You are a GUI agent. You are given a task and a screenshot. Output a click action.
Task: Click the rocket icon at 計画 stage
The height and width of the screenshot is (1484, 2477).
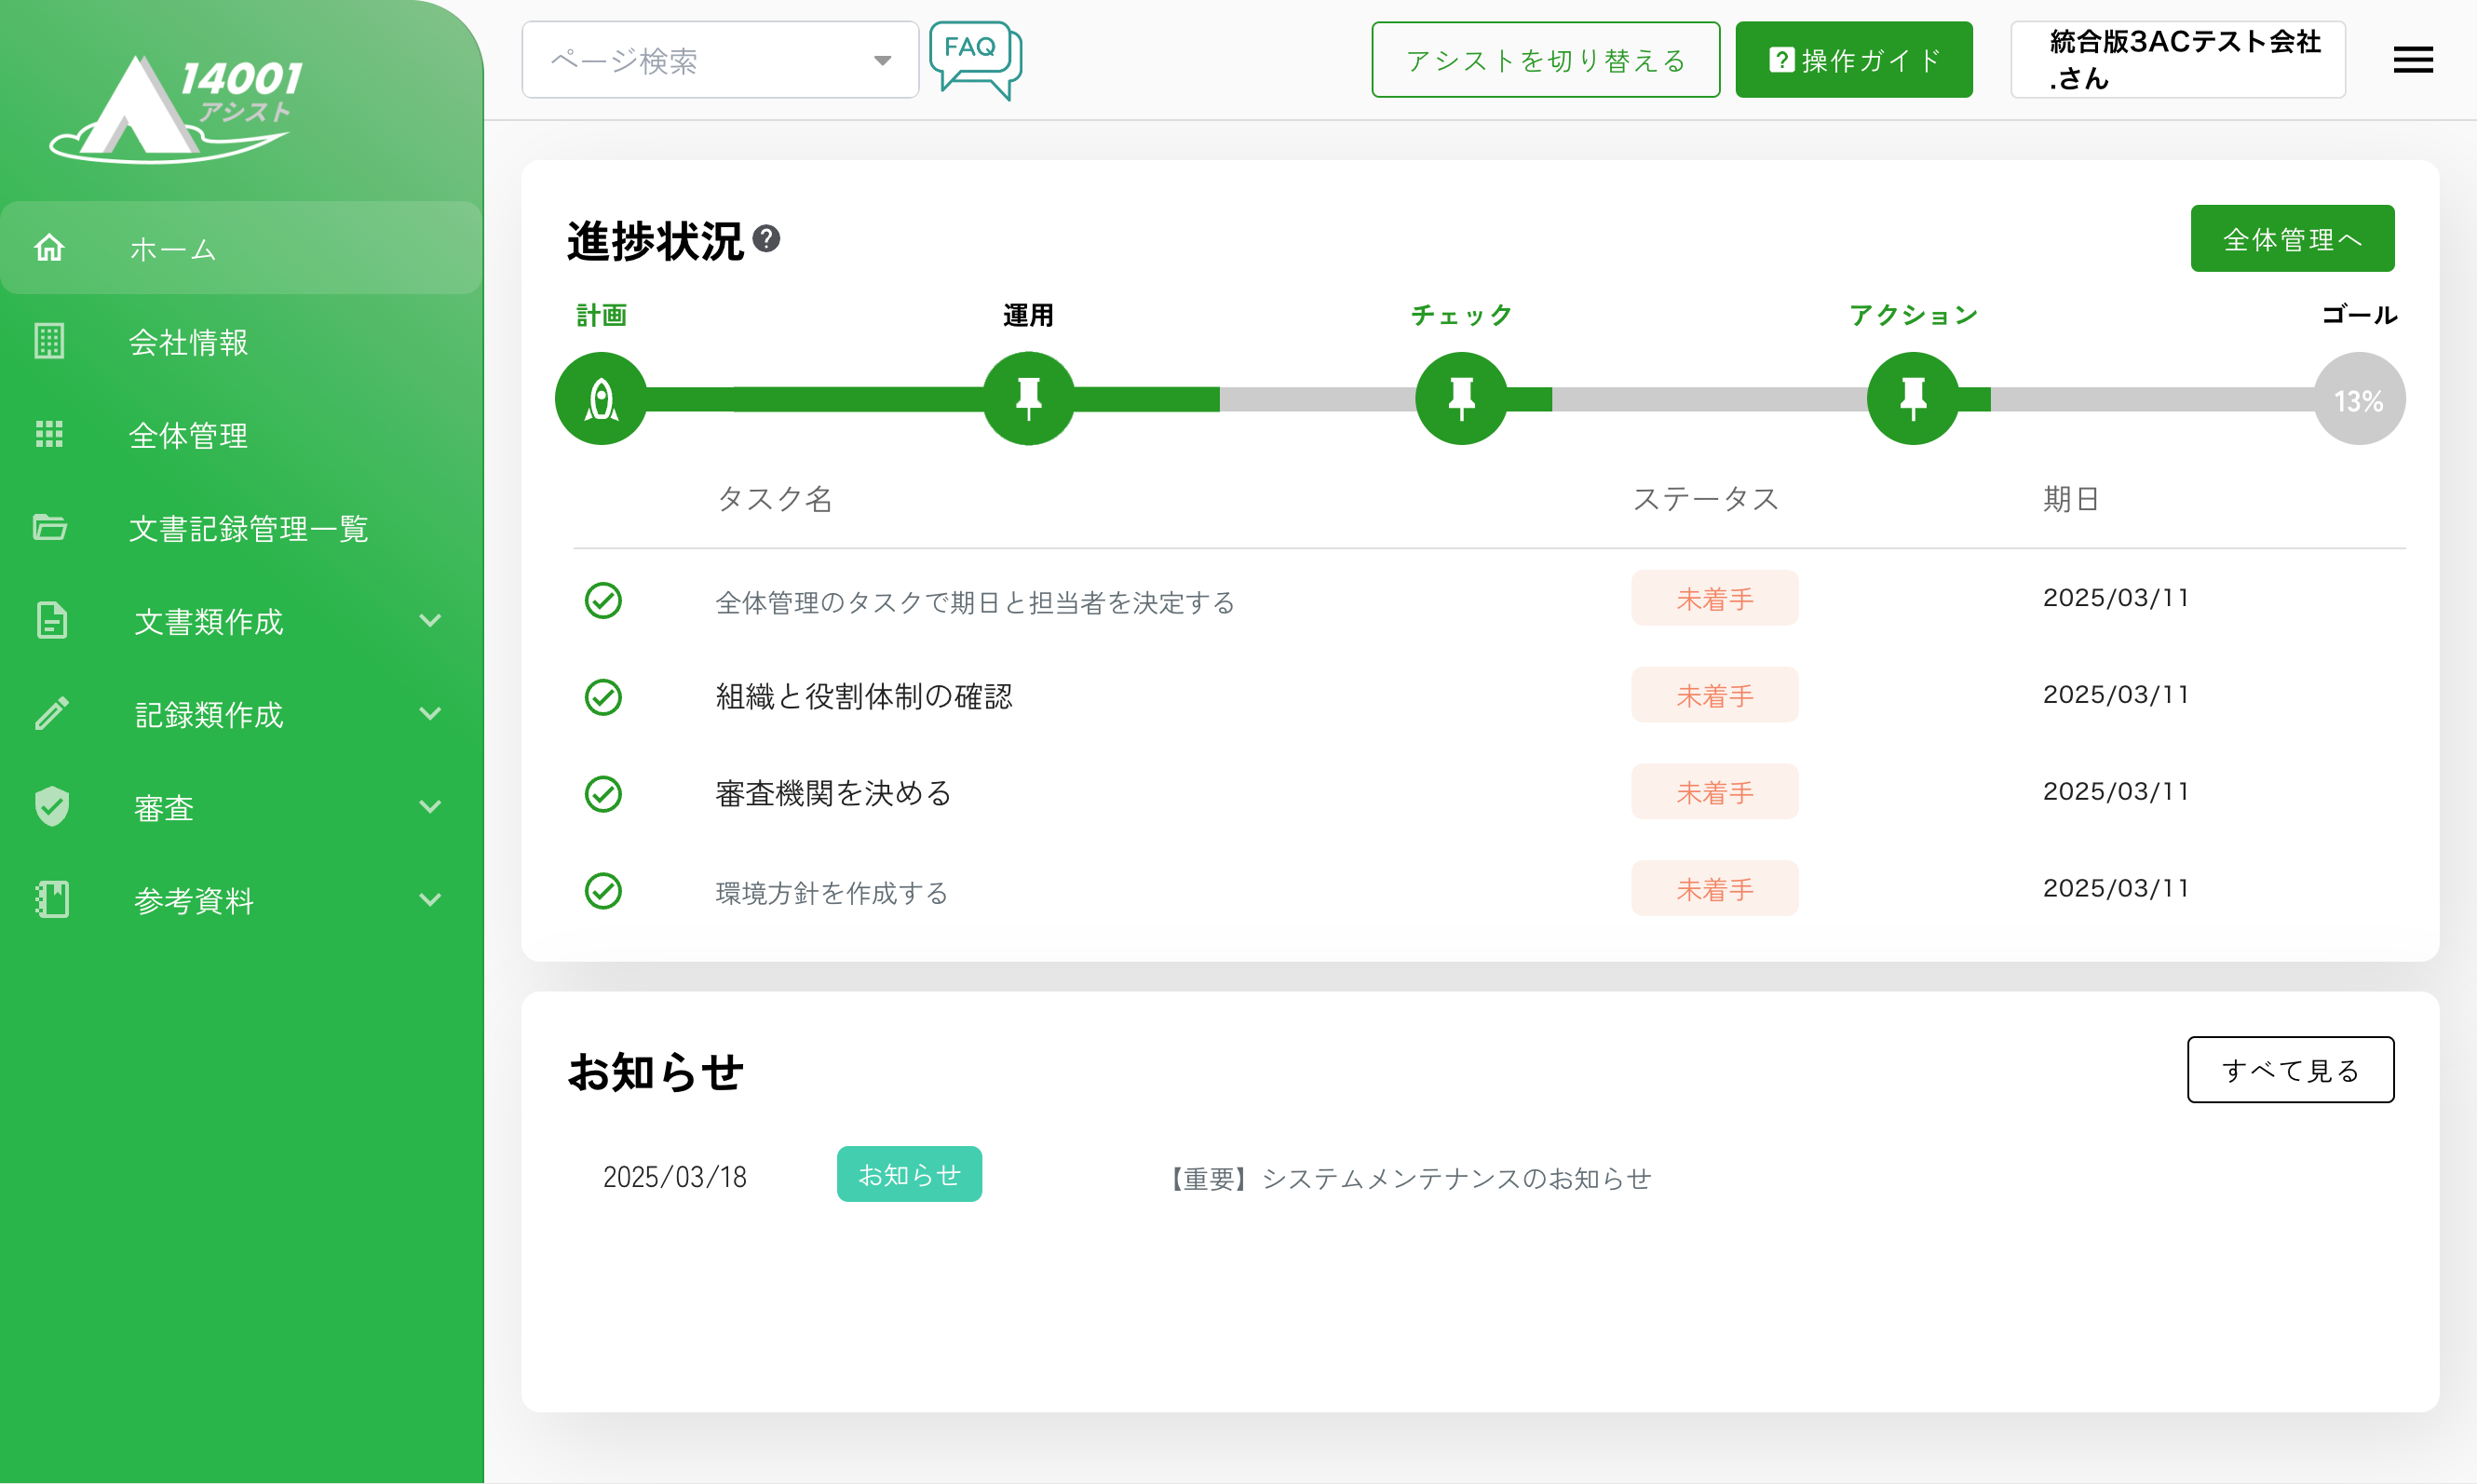pos(601,399)
